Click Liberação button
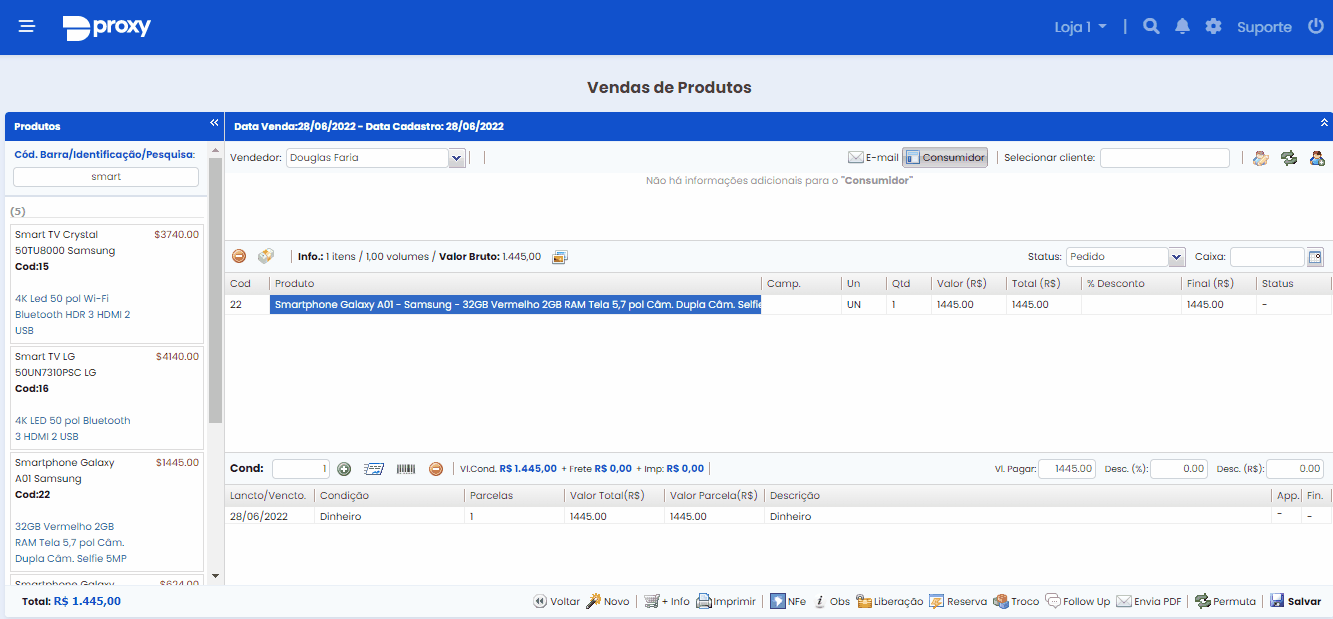This screenshot has height=619, width=1333. tap(890, 601)
